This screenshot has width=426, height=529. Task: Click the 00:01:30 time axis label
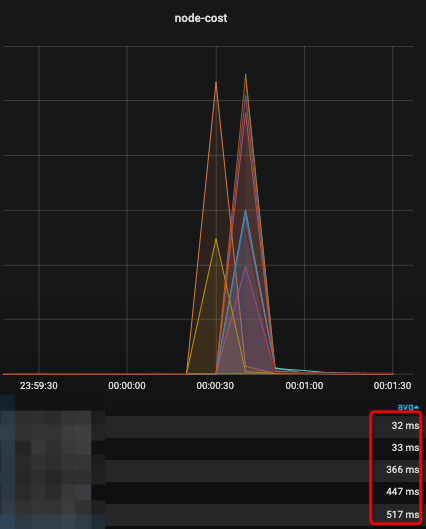[x=392, y=386]
